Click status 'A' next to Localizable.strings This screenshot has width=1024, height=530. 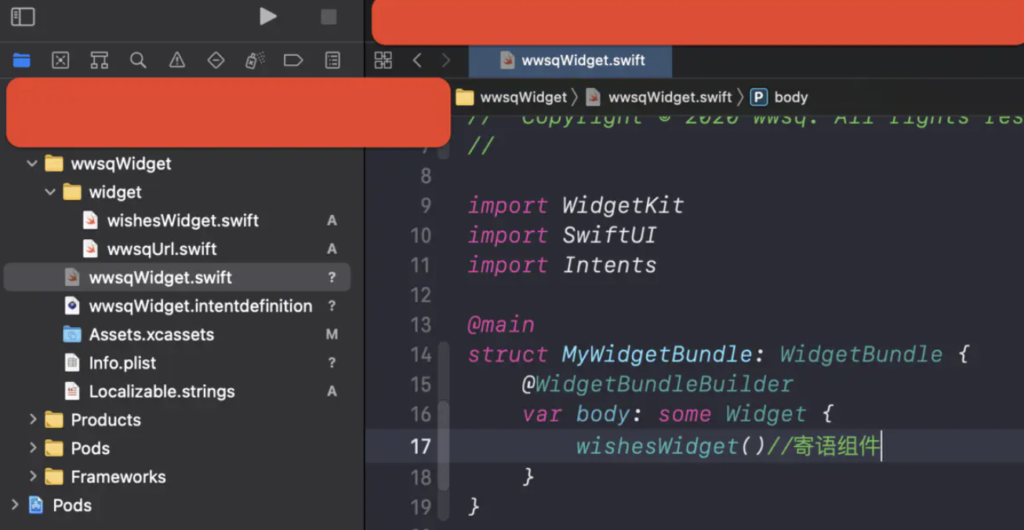tap(332, 392)
